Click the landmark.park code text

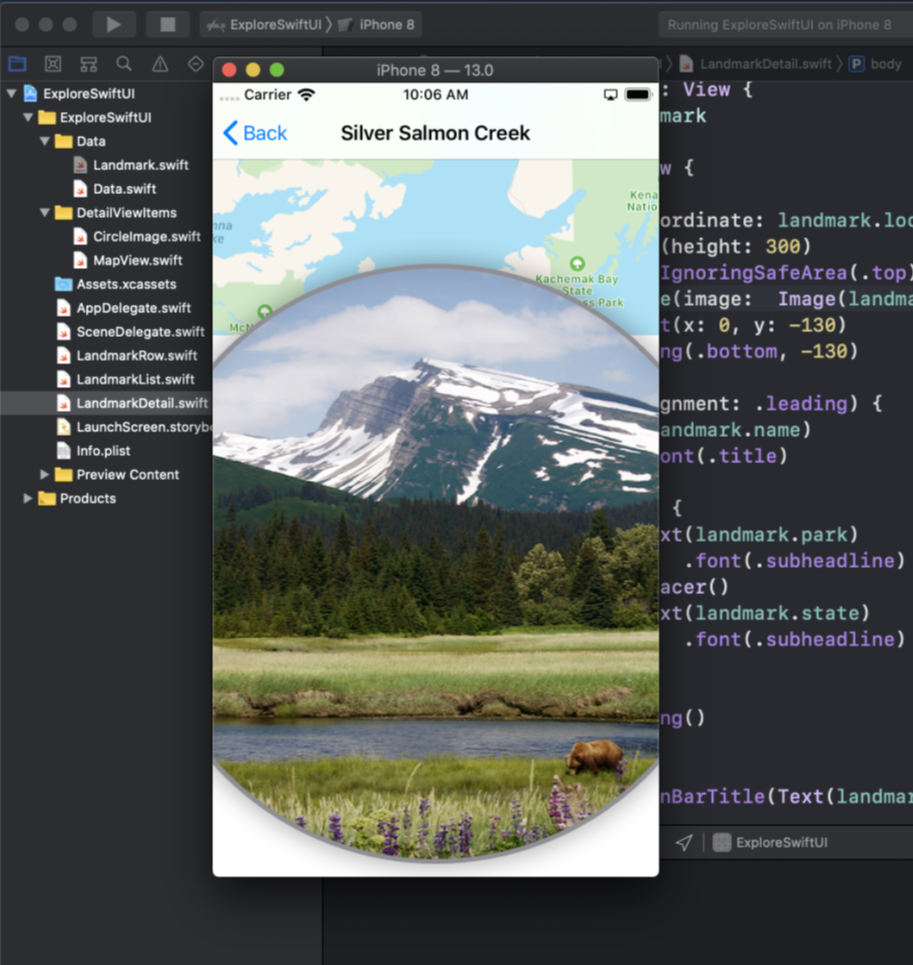pyautogui.click(x=771, y=535)
